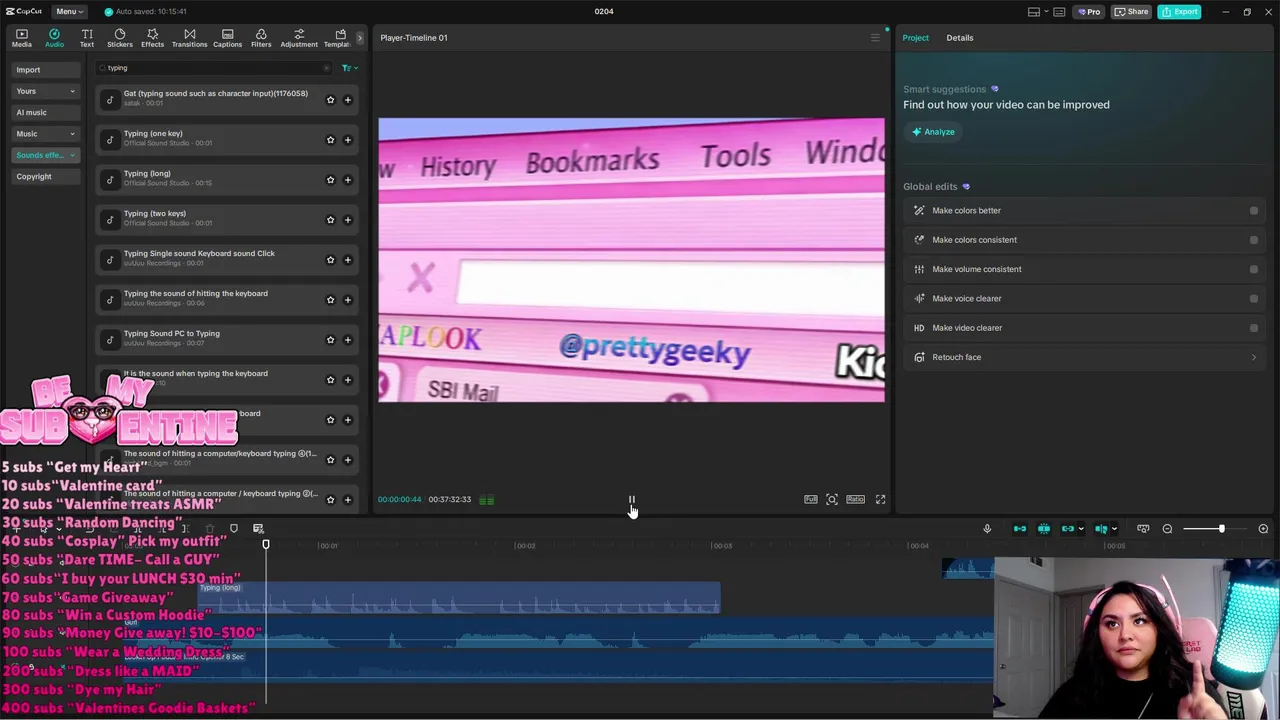The image size is (1280, 720).
Task: Open the layout selector dropdown
Action: [x=1038, y=12]
